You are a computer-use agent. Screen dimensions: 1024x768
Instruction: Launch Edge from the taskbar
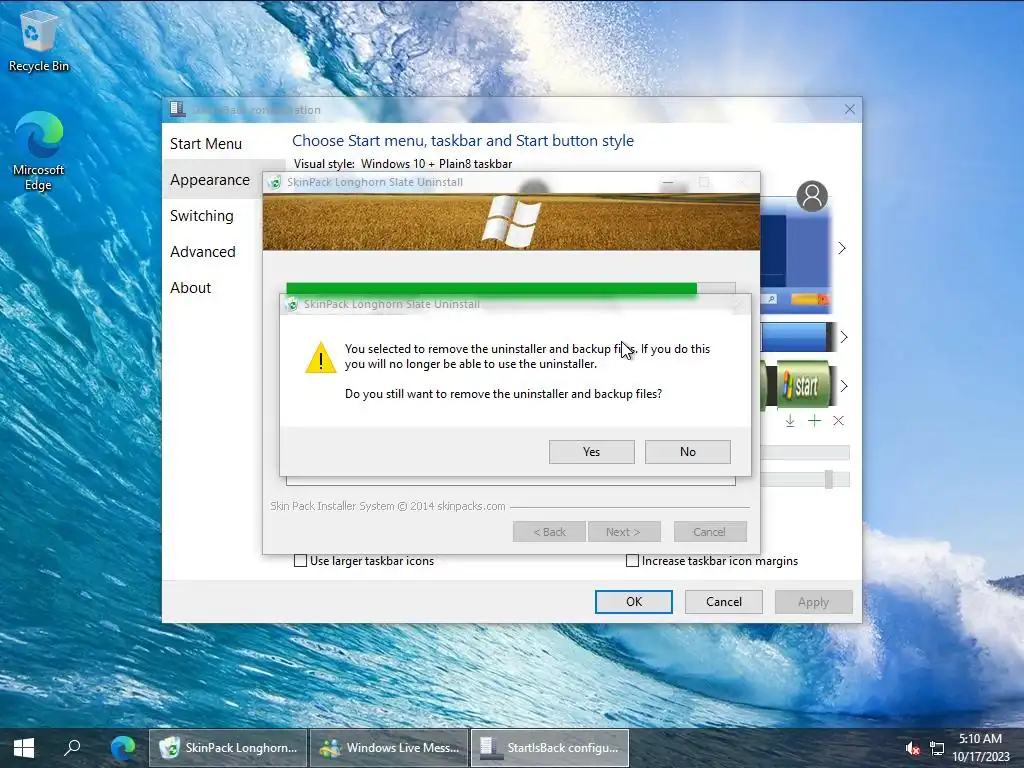coord(123,748)
